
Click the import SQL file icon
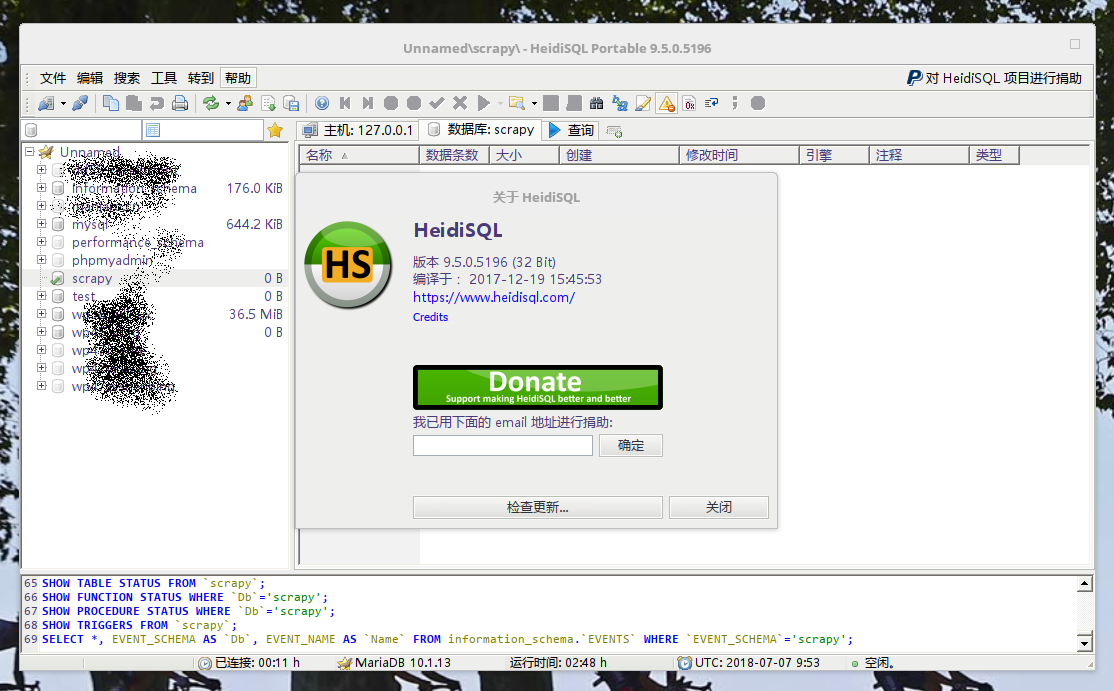[x=269, y=104]
